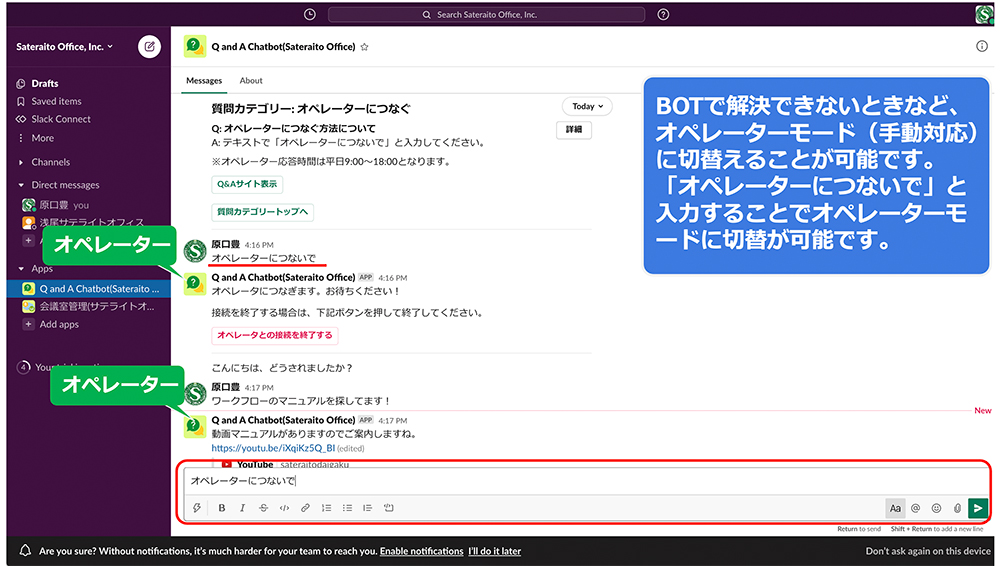
Task: Open Drafts in sidebar
Action: point(45,84)
